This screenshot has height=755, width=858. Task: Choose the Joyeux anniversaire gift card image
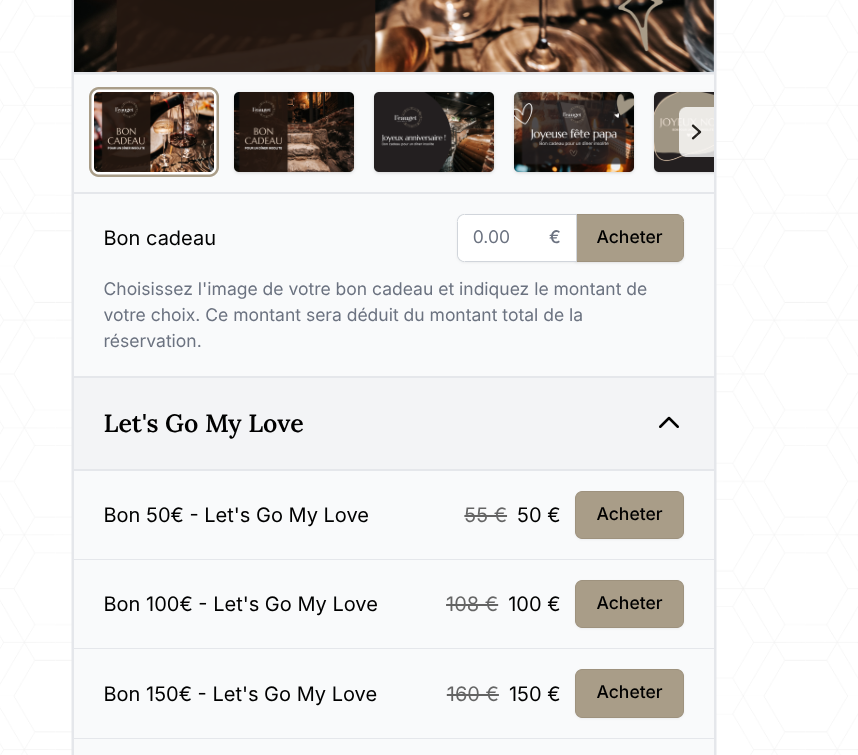[434, 132]
